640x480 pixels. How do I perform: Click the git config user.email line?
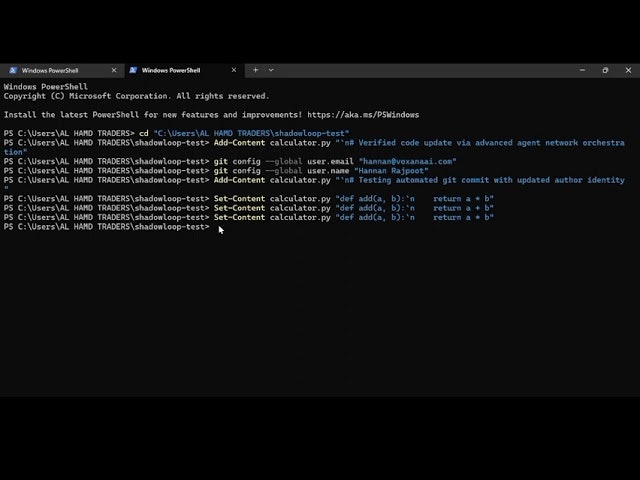(230, 162)
